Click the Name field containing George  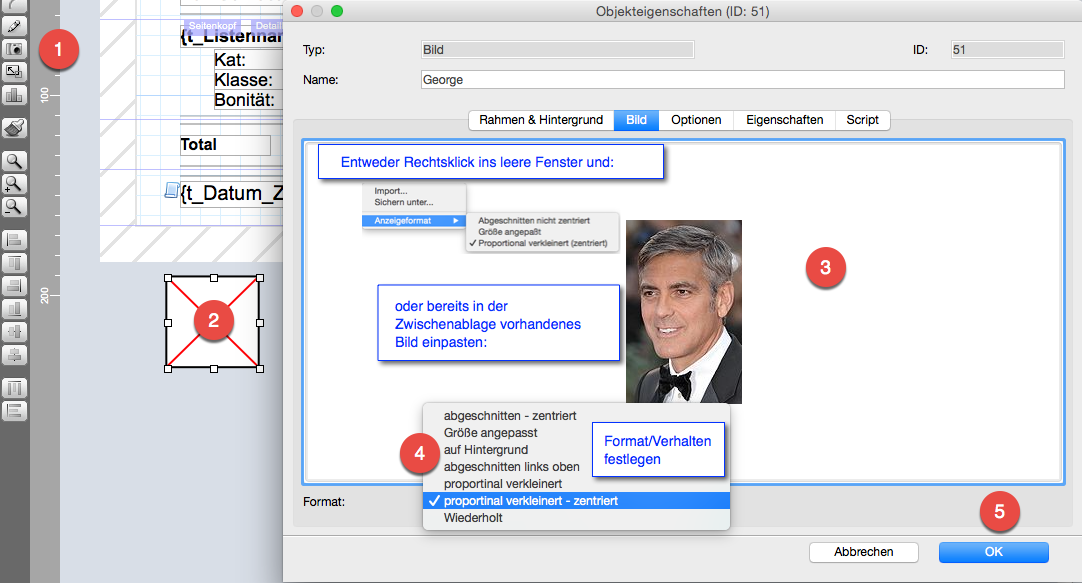point(742,80)
